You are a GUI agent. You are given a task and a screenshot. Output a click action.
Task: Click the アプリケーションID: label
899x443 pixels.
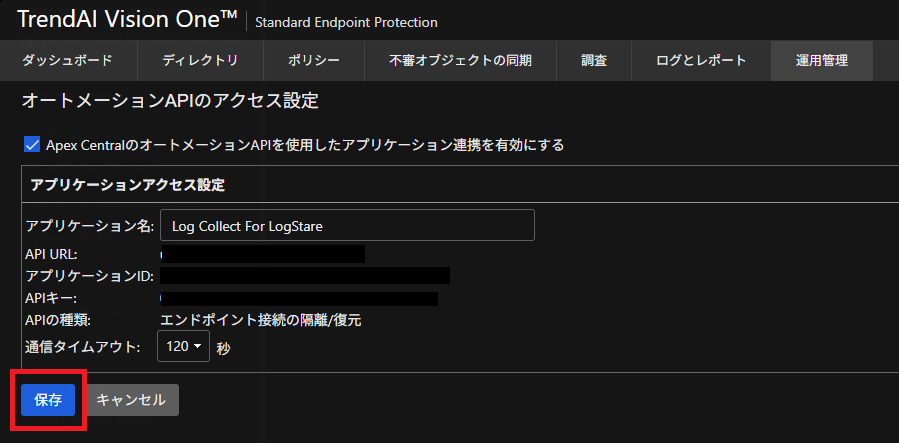click(89, 276)
